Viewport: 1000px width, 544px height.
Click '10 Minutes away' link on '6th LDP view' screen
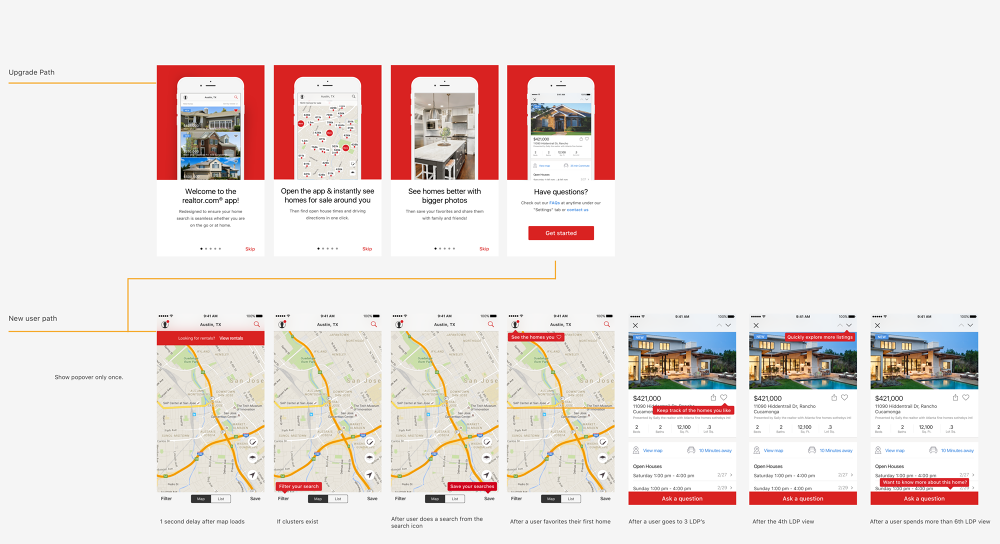pos(957,450)
